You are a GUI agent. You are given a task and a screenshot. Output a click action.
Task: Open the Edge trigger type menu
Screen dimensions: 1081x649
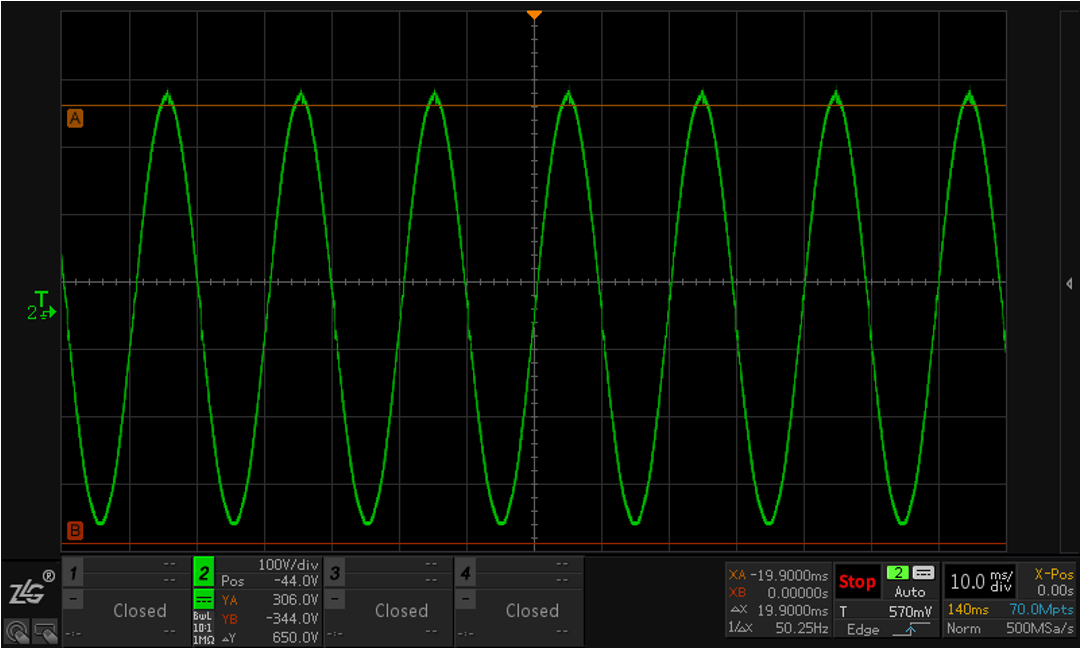(x=862, y=629)
